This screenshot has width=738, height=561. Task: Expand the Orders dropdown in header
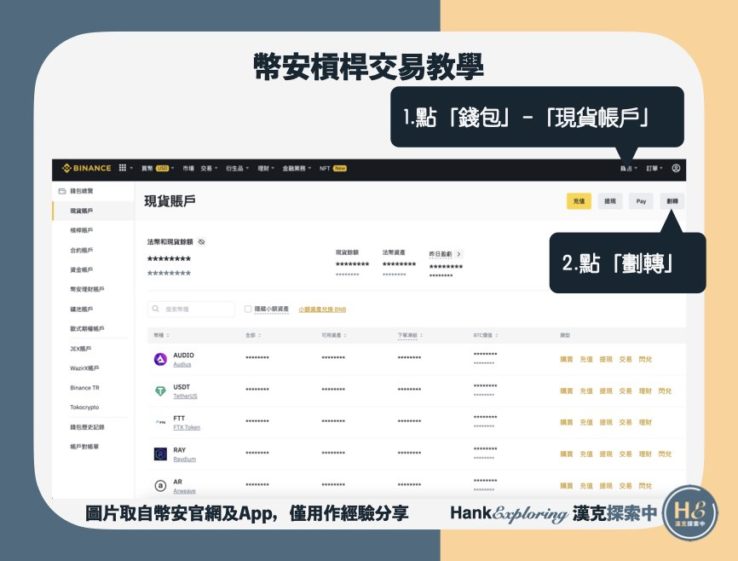654,168
